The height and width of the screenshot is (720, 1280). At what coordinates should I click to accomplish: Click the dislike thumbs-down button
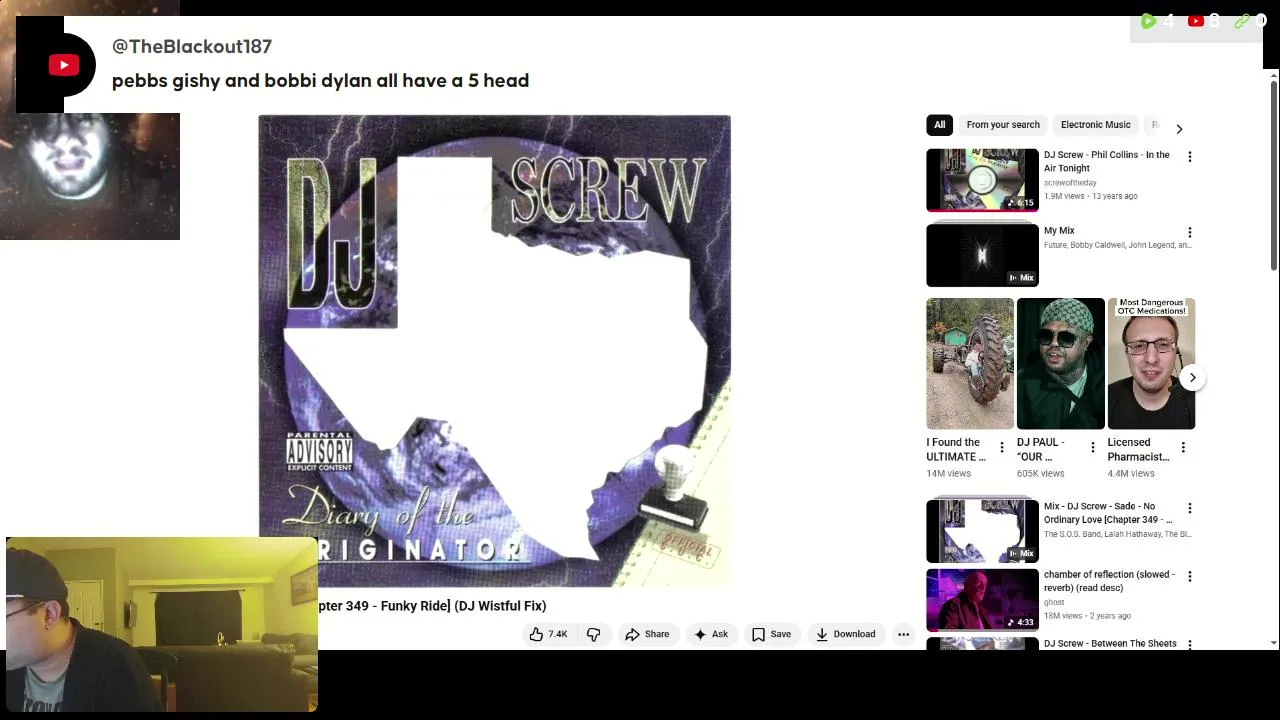coord(593,634)
